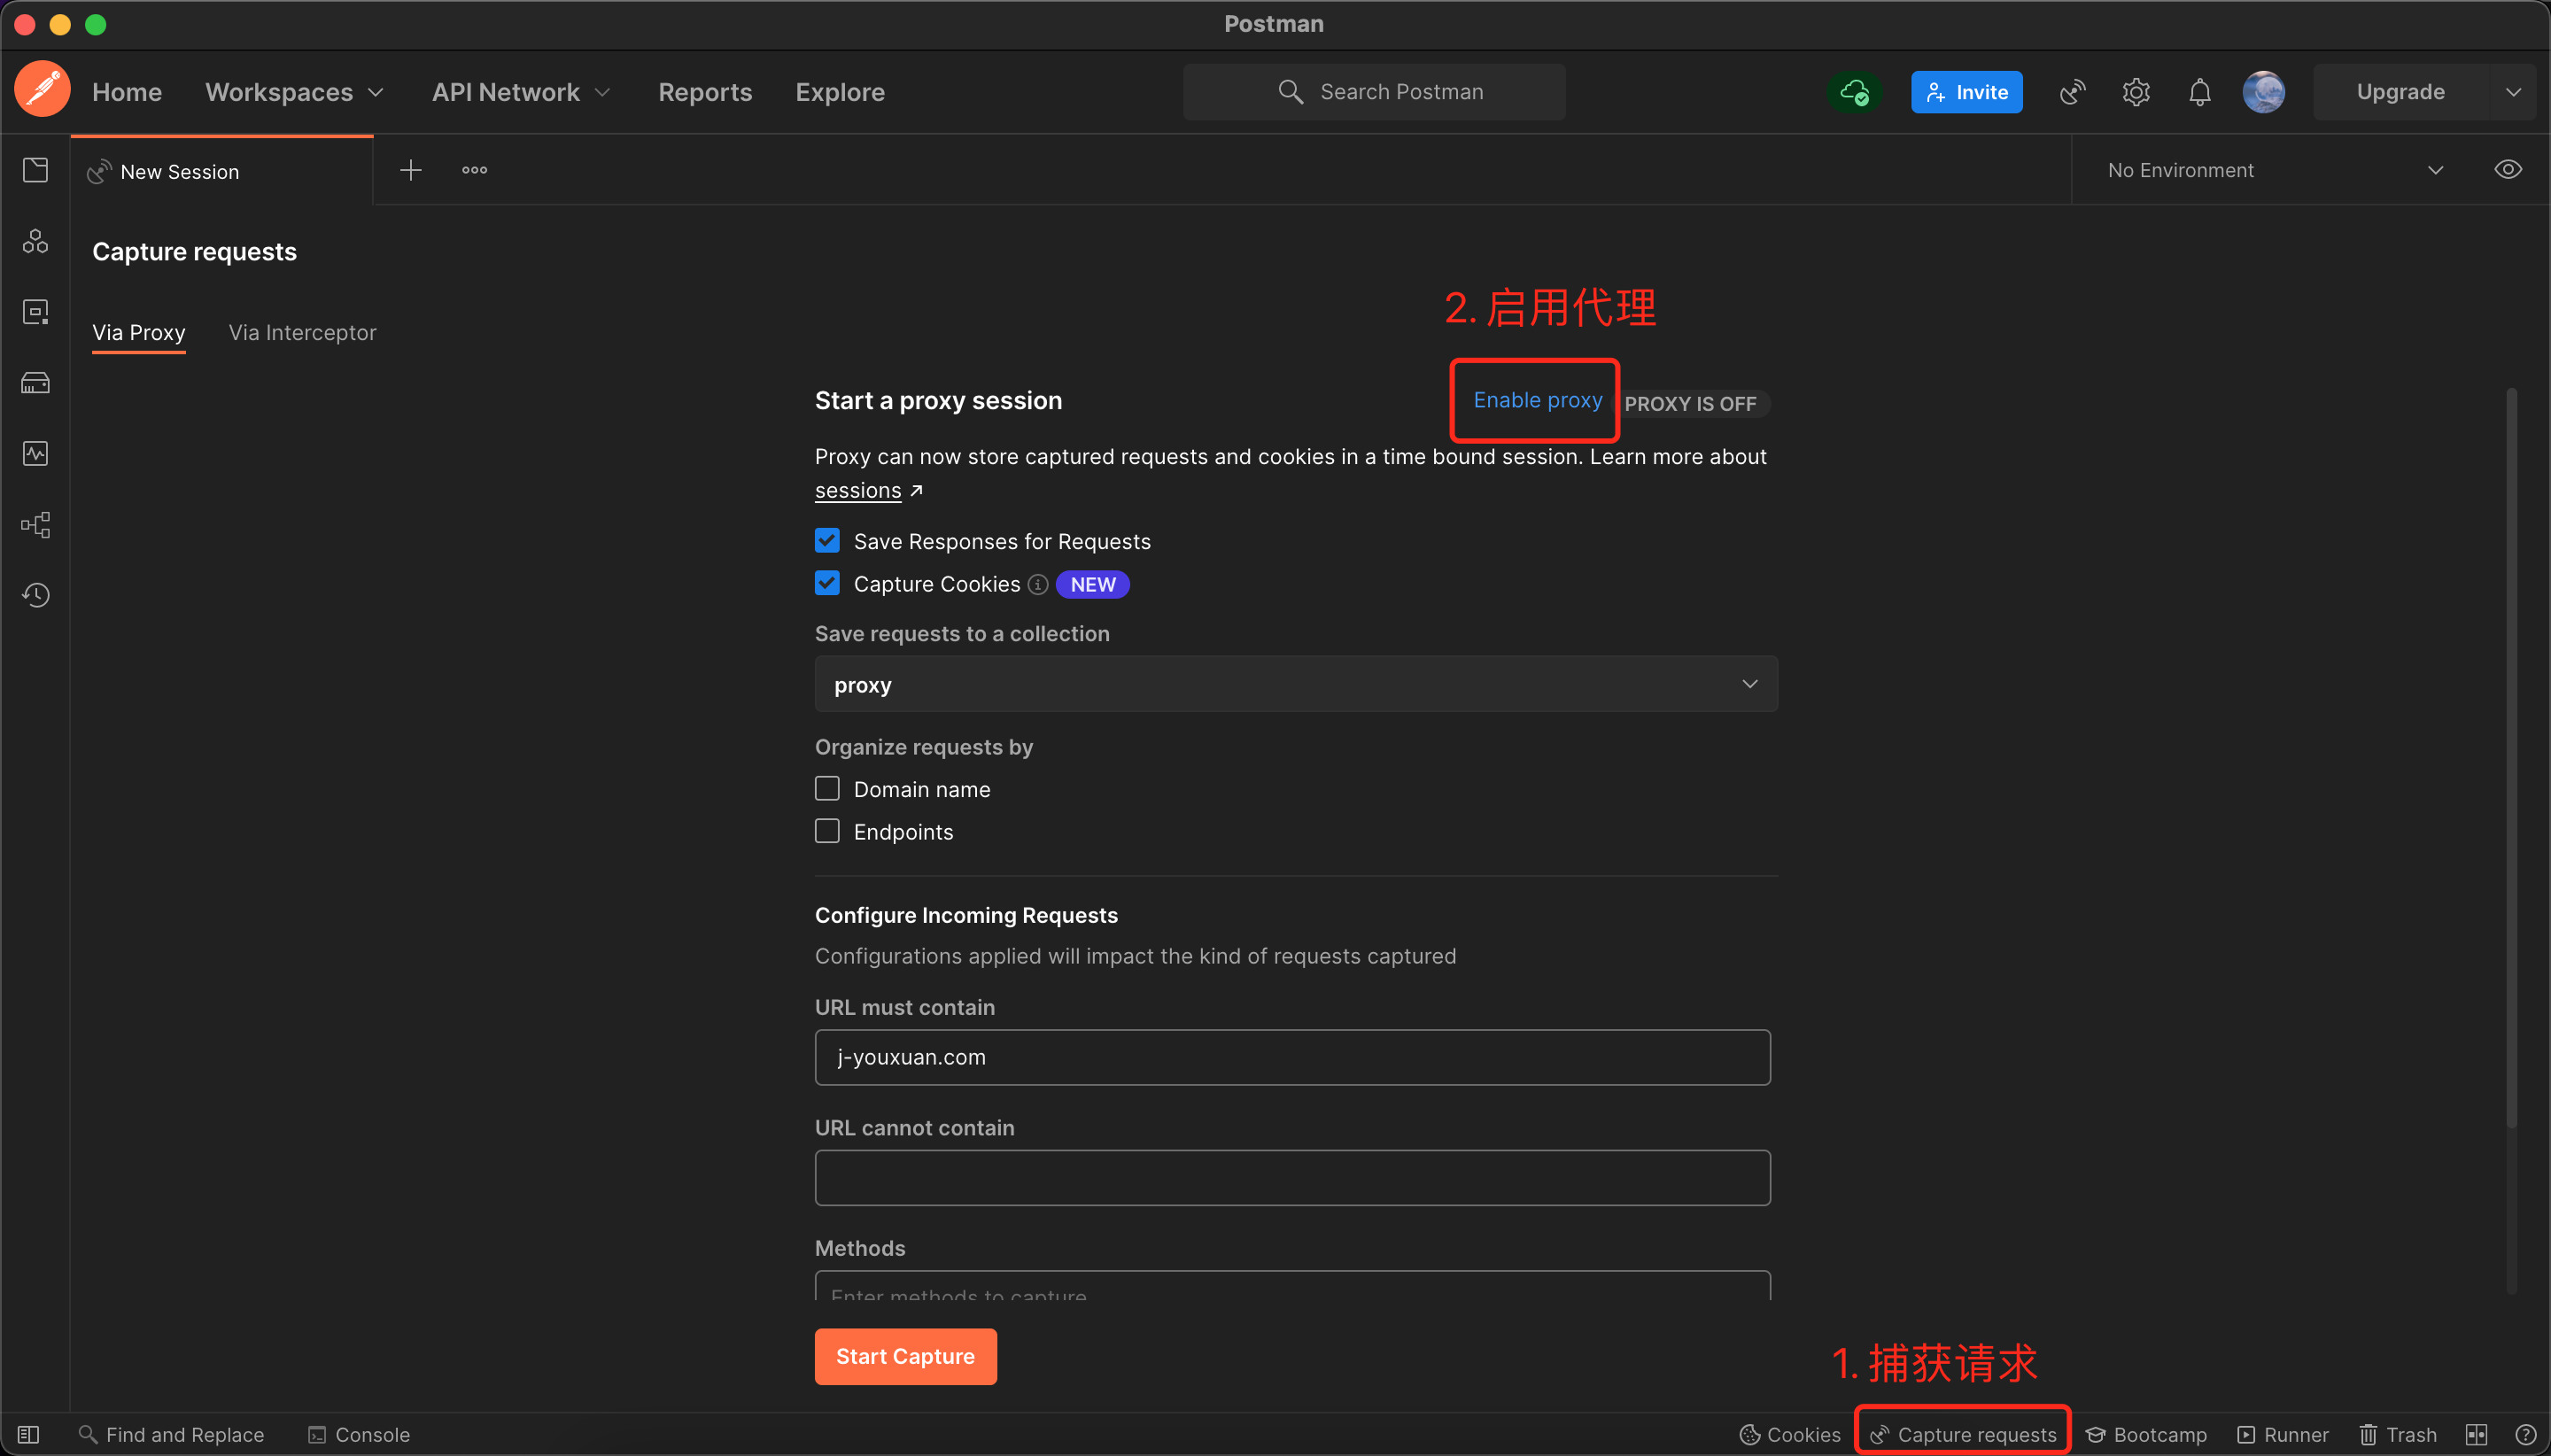
Task: Click the URL cannot contain field
Action: click(1292, 1178)
